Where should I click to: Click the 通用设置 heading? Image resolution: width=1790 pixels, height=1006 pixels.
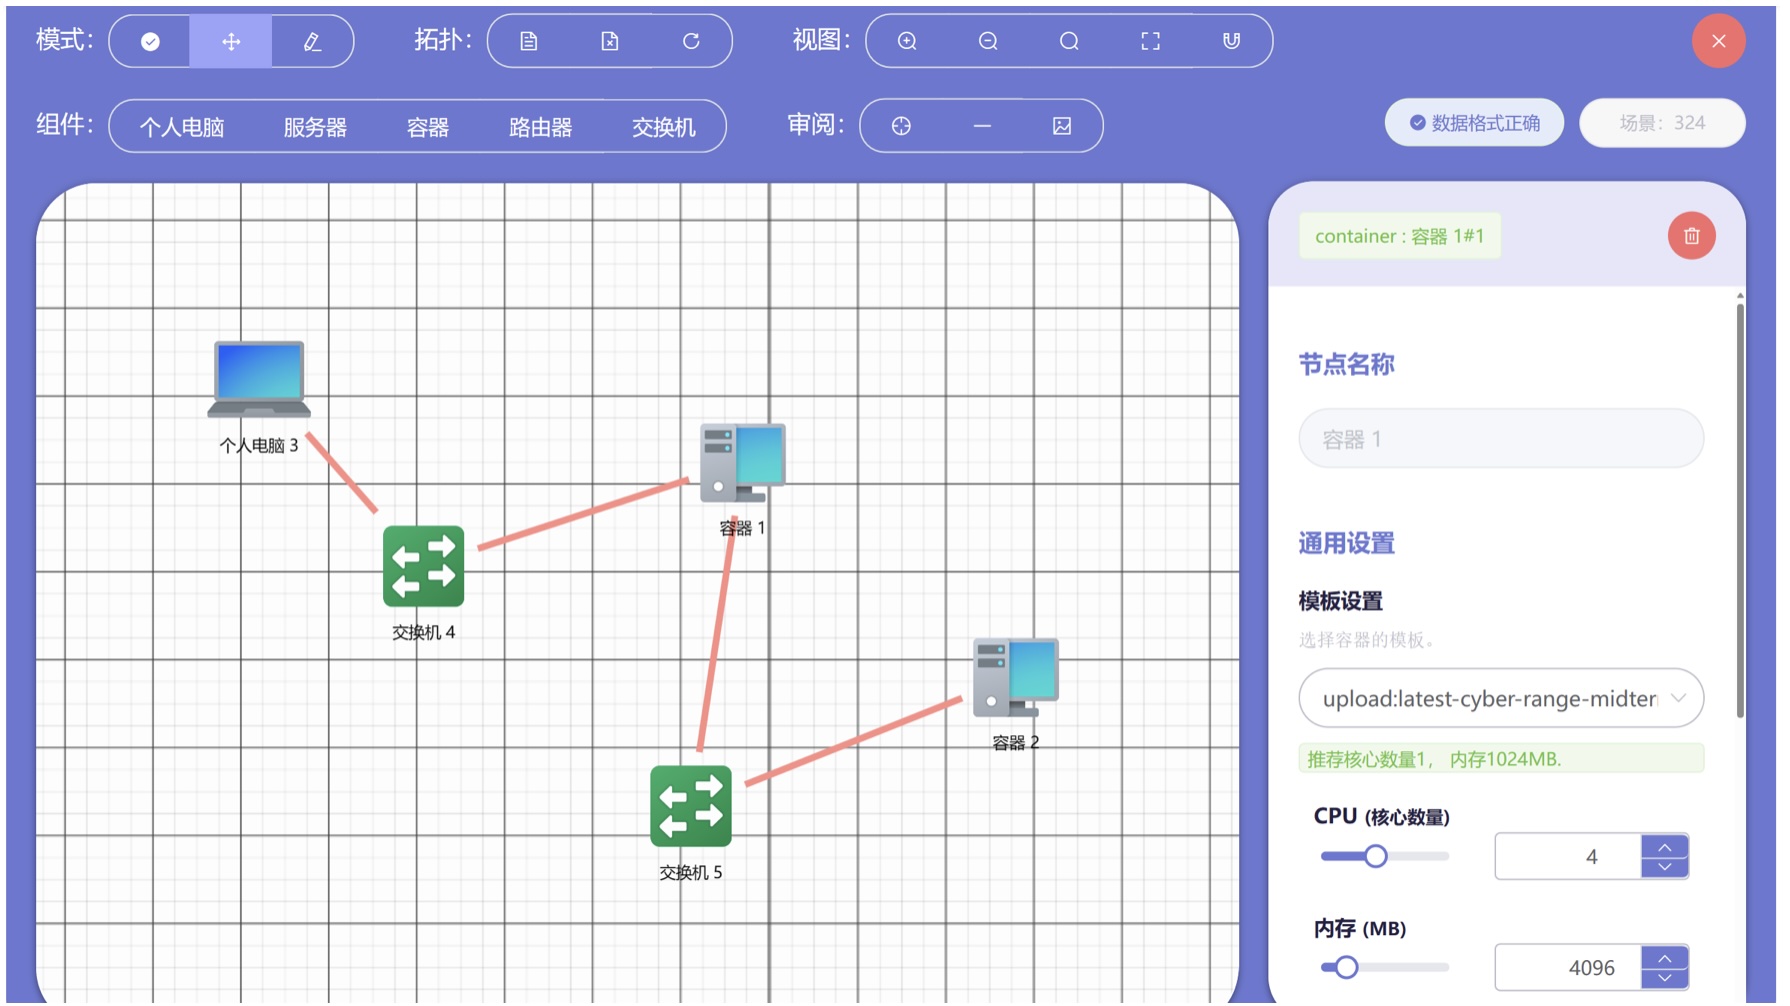pos(1346,543)
